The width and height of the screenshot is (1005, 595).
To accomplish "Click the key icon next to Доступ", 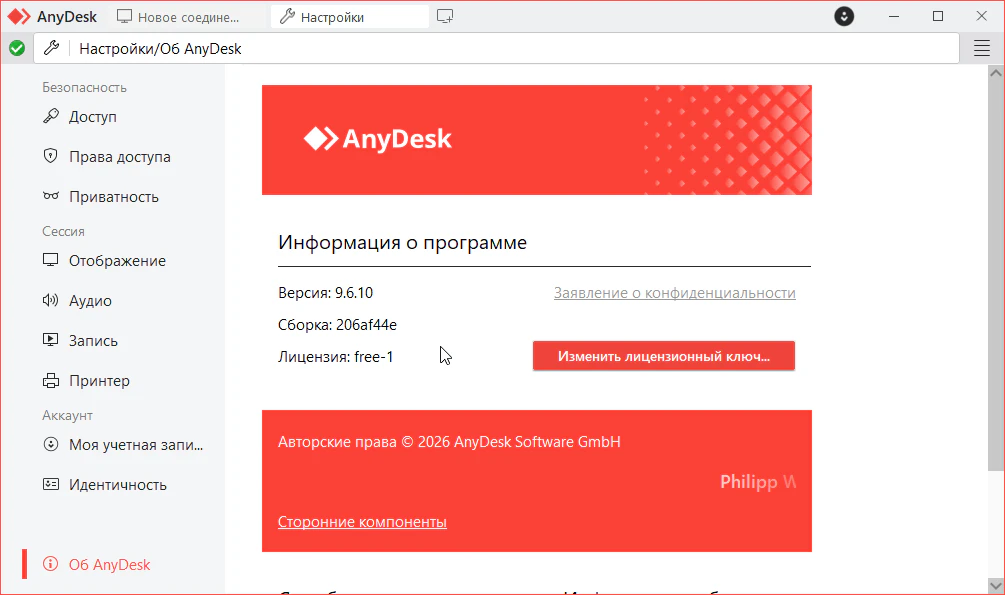I will tap(51, 117).
